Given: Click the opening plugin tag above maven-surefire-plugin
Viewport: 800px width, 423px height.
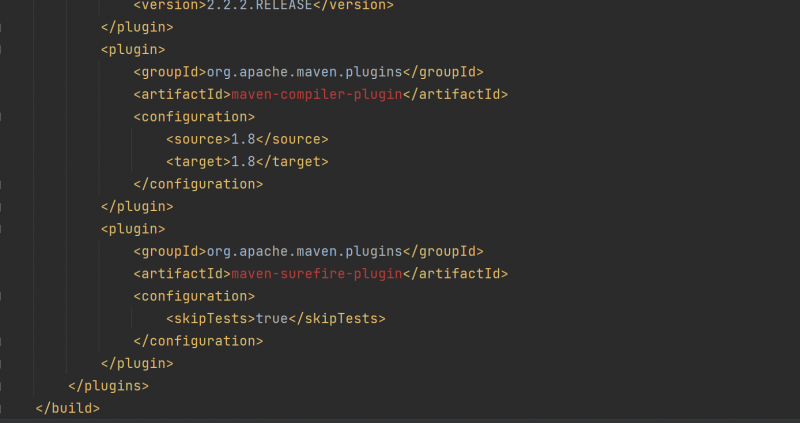Looking at the screenshot, I should tap(133, 228).
